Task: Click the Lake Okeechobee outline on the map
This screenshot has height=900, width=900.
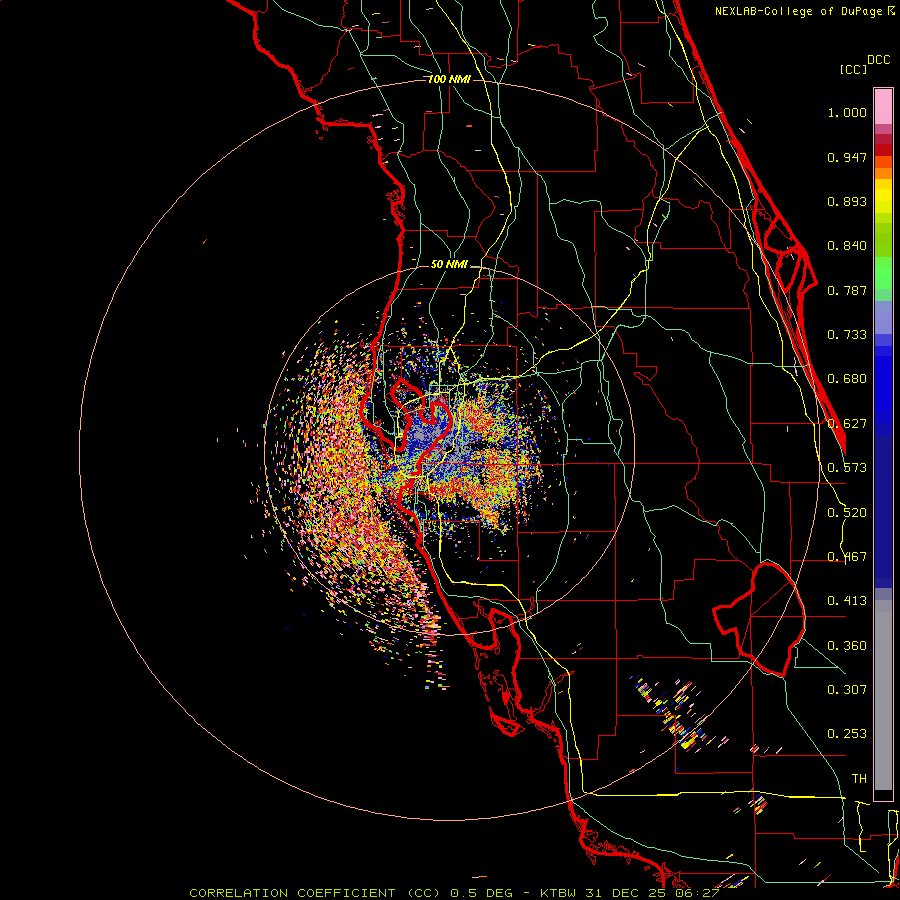Action: [759, 619]
